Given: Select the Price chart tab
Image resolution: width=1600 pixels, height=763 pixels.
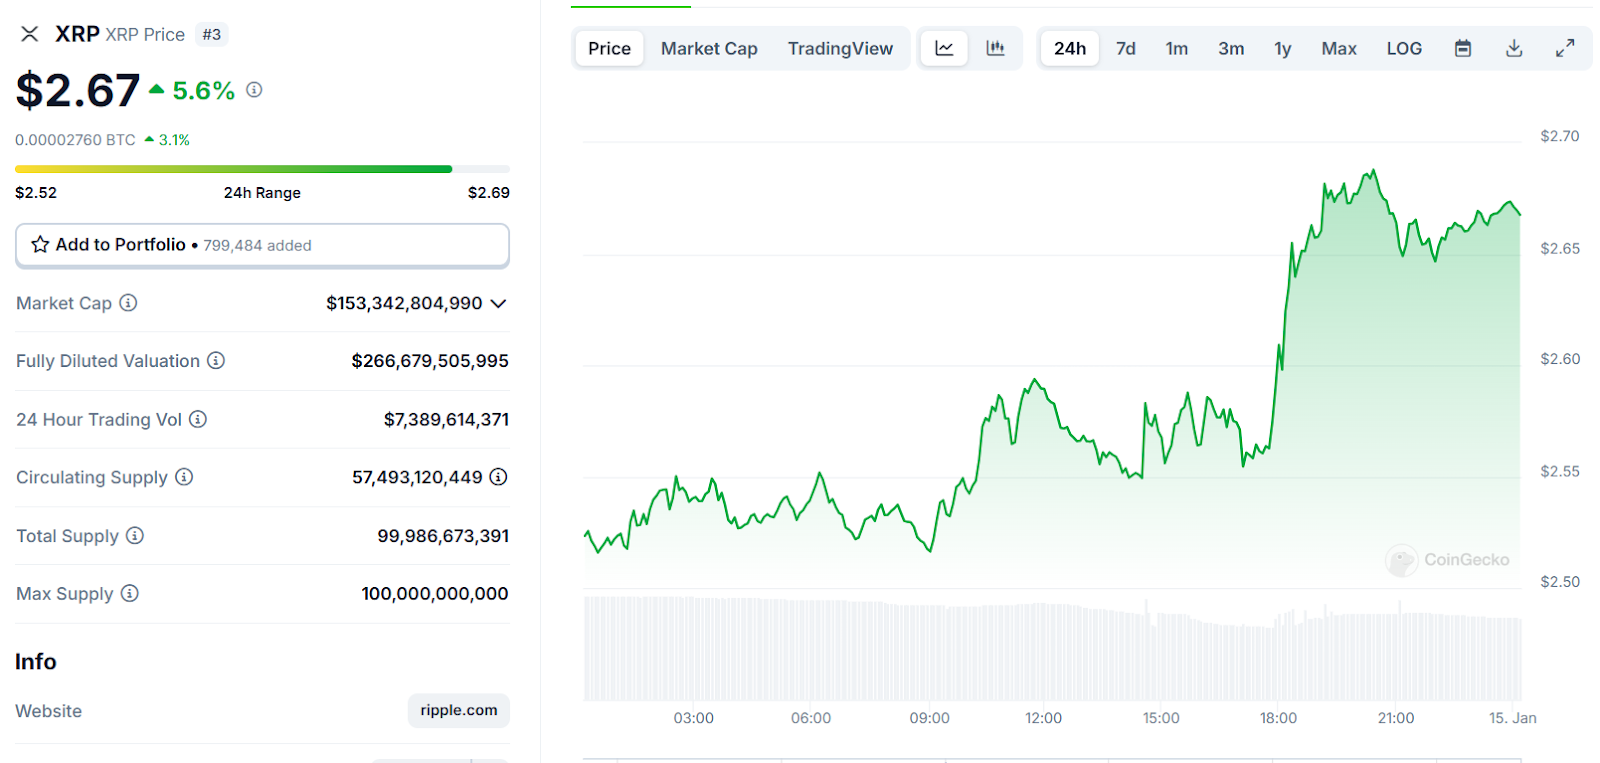Looking at the screenshot, I should (x=609, y=48).
